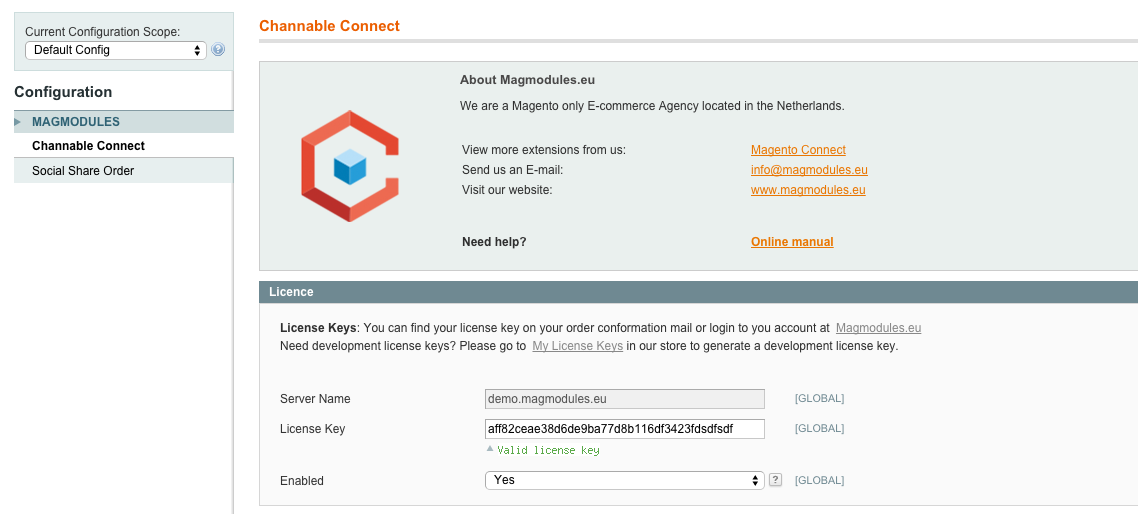Screen dimensions: 1138x514
Task: Open the Magento Connect link
Action: [x=798, y=150]
